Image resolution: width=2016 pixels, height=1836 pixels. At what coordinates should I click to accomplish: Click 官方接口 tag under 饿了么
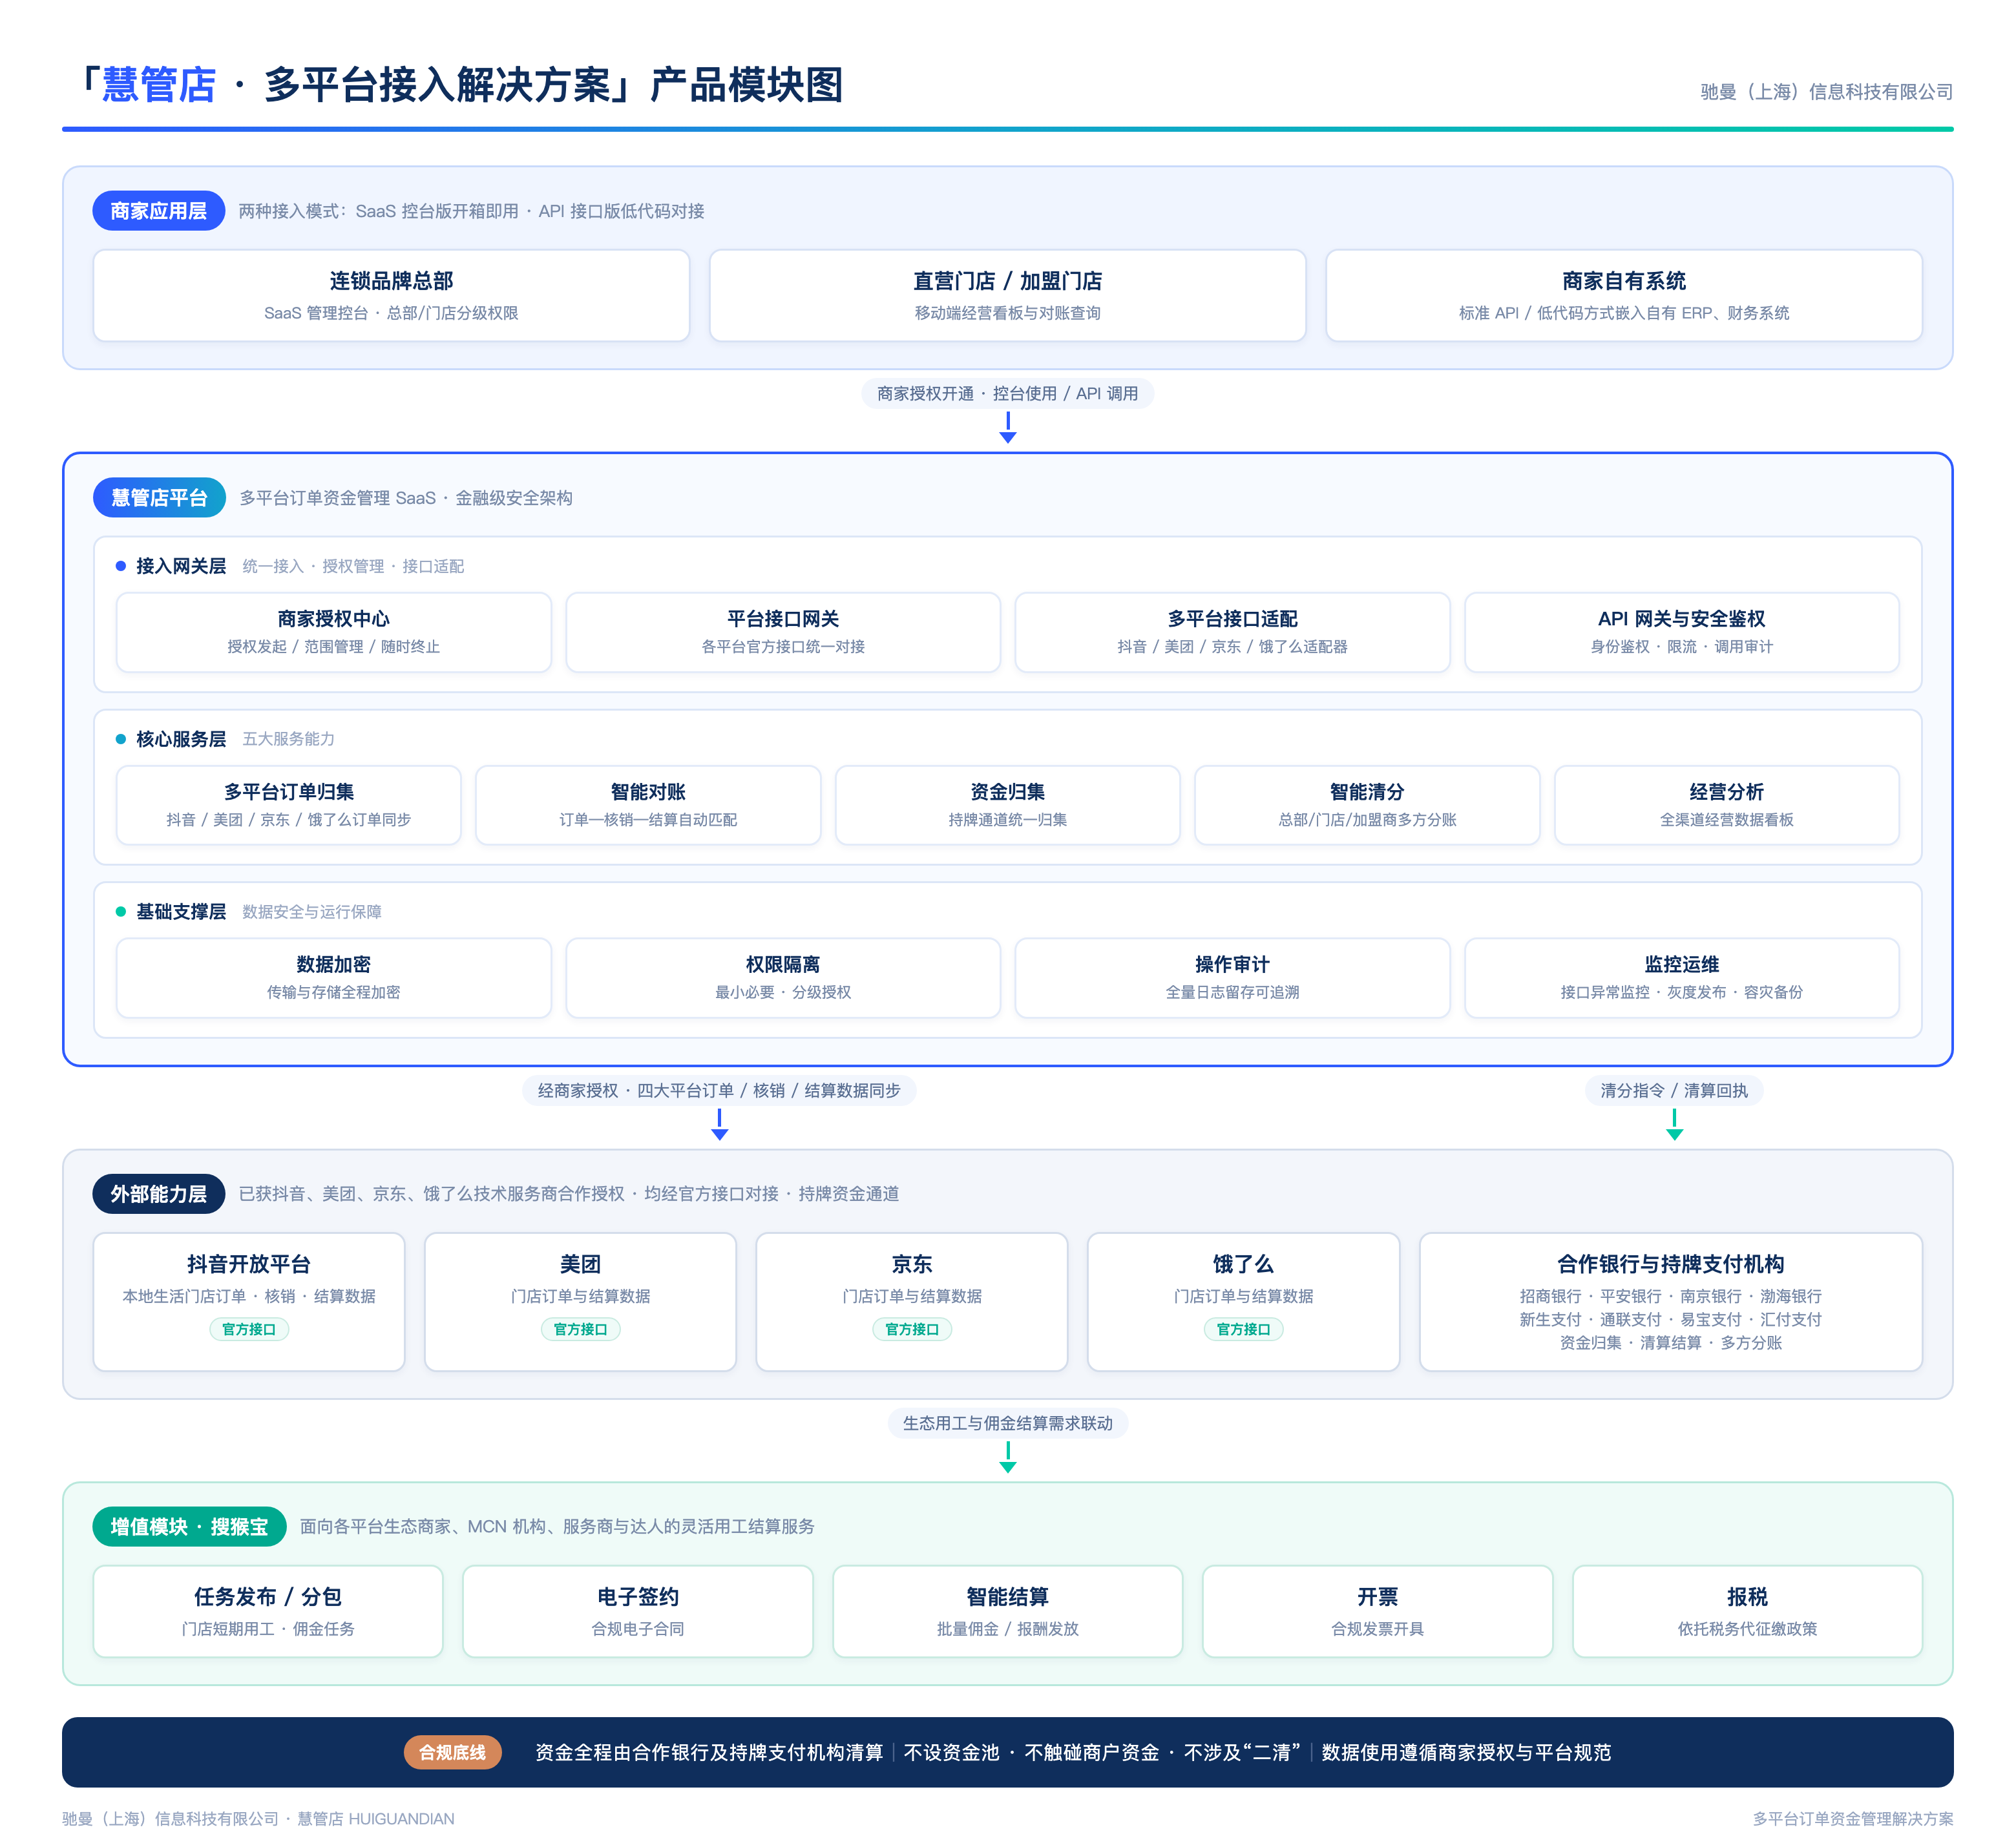tap(1243, 1329)
